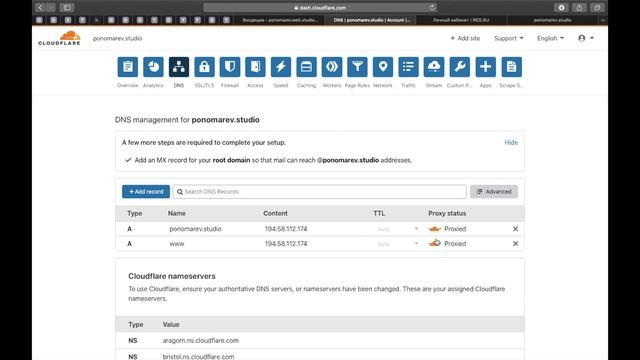Click the 194.58.112.174 content of www
640x360 pixels.
point(286,244)
